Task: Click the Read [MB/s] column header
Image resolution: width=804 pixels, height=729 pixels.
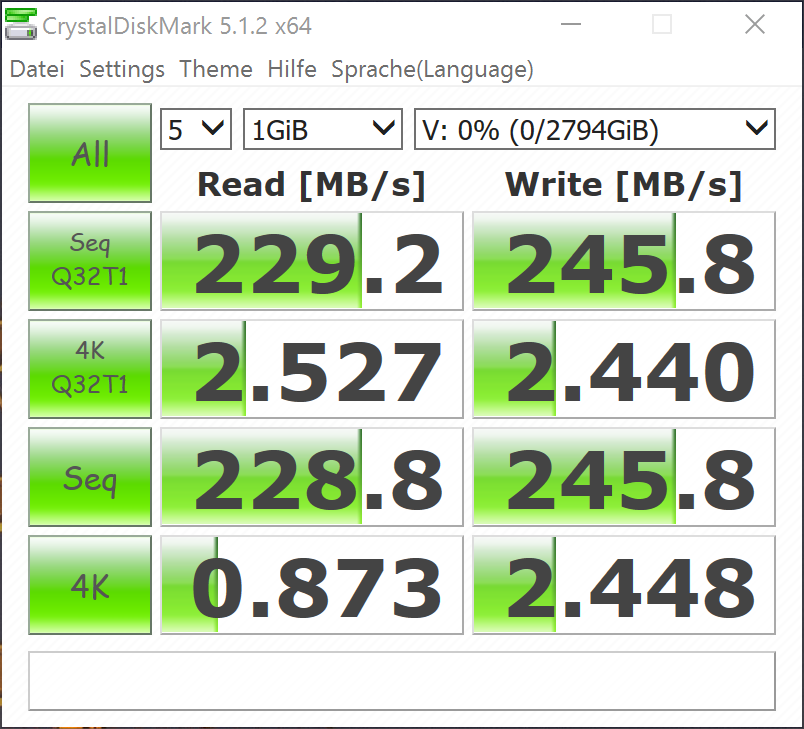Action: pos(312,185)
